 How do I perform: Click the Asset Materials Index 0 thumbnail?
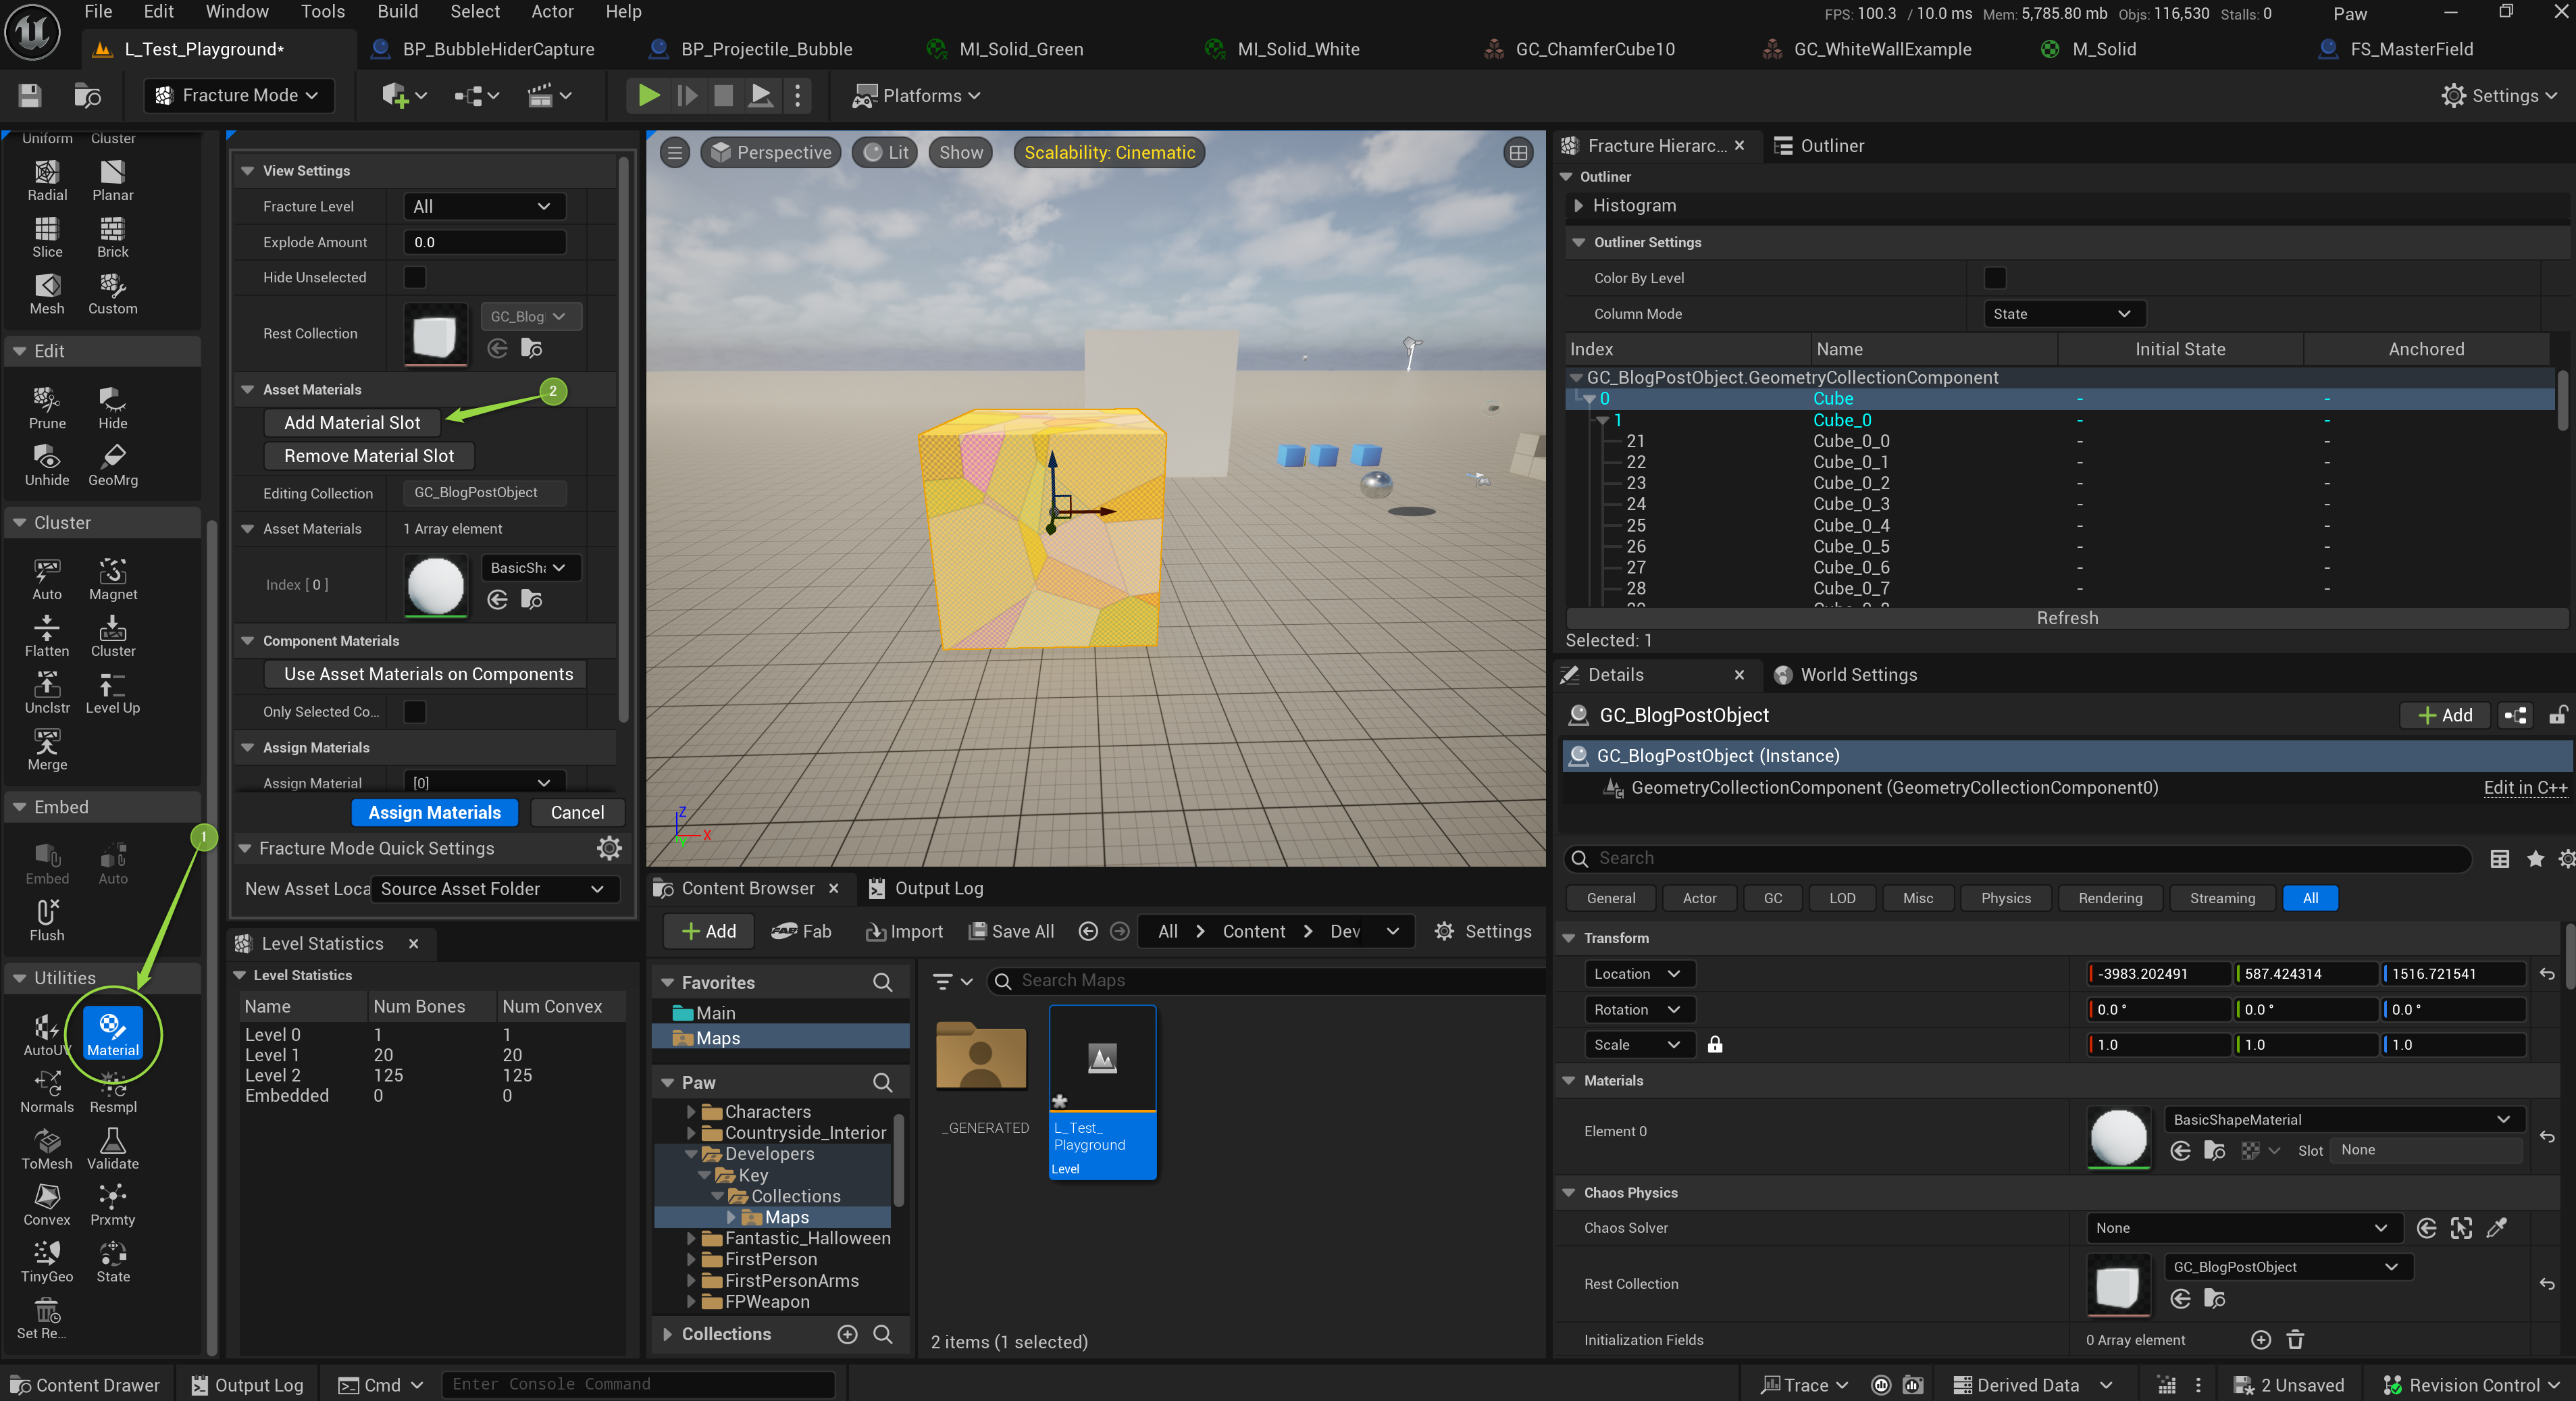click(x=435, y=585)
